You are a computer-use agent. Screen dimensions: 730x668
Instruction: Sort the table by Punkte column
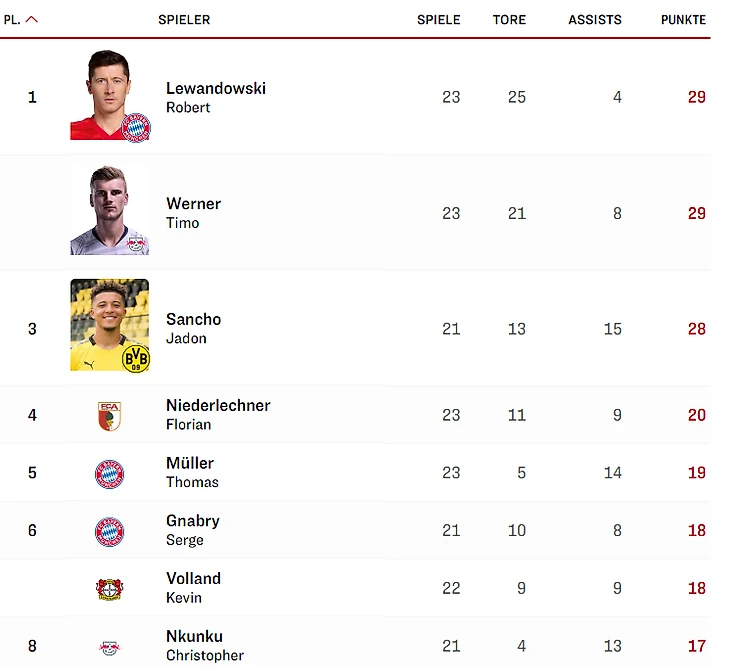click(x=683, y=19)
